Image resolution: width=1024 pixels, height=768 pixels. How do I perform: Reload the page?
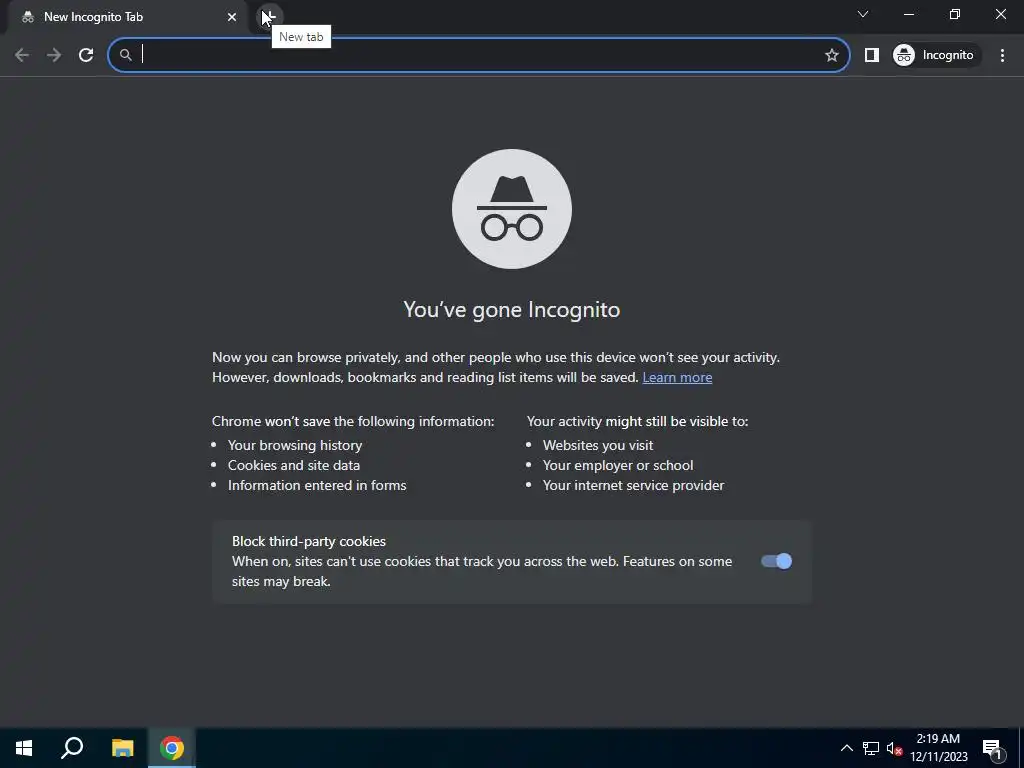click(86, 55)
